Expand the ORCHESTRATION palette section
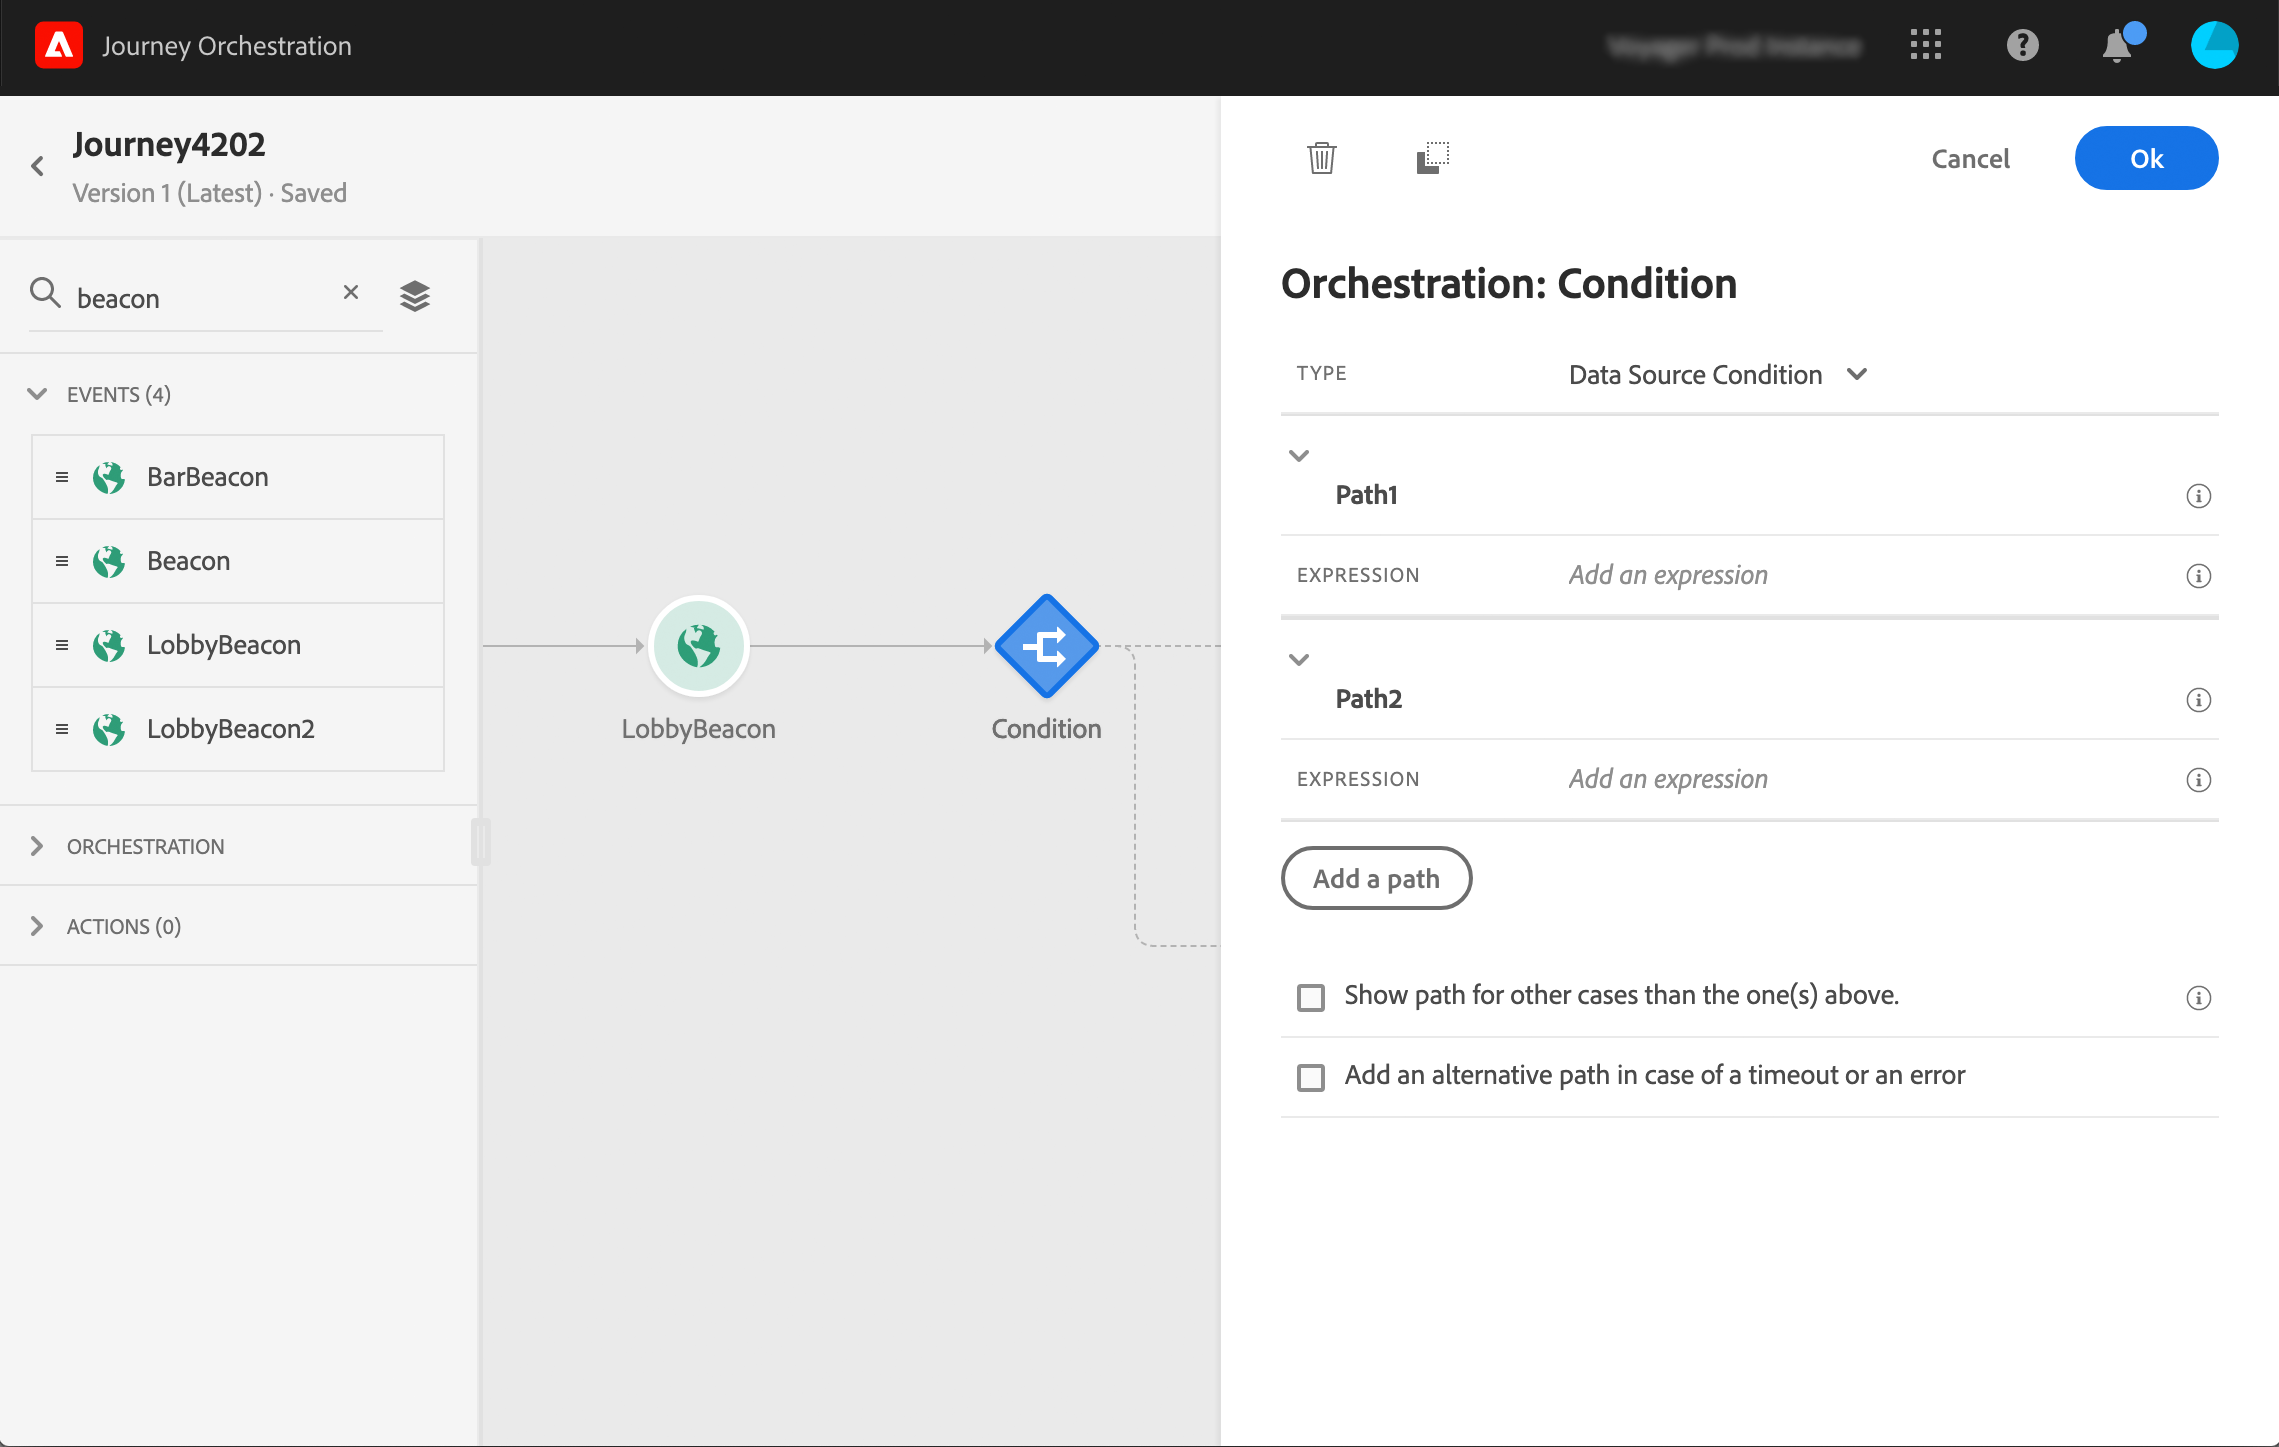This screenshot has height=1447, width=2279. [x=145, y=846]
